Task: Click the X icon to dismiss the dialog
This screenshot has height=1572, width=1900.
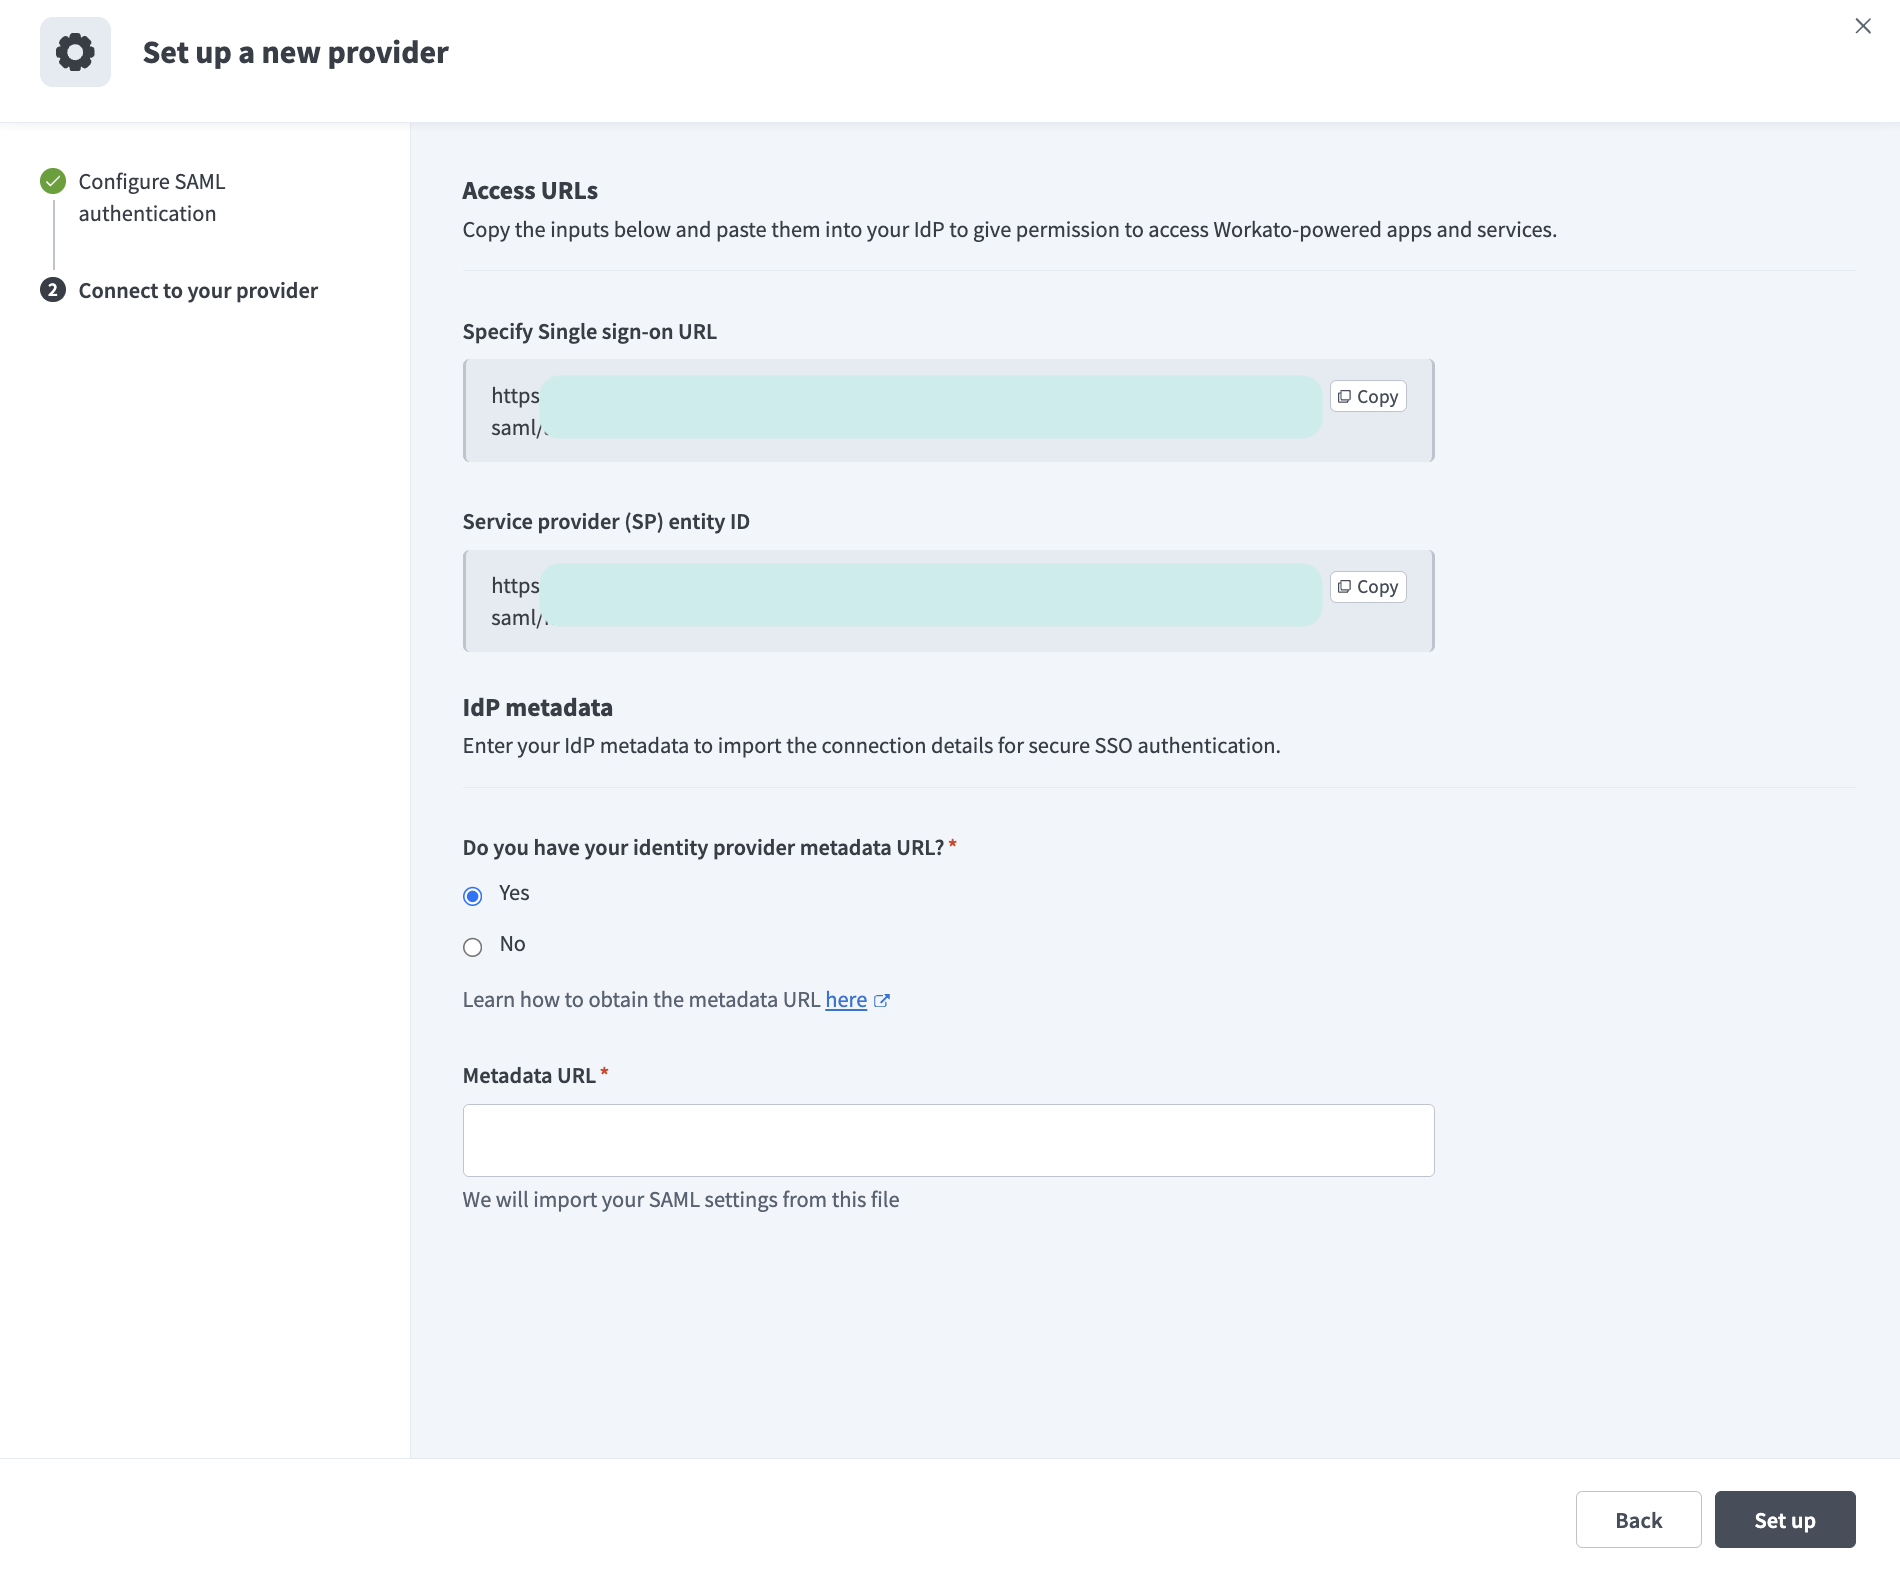Action: pos(1863,26)
